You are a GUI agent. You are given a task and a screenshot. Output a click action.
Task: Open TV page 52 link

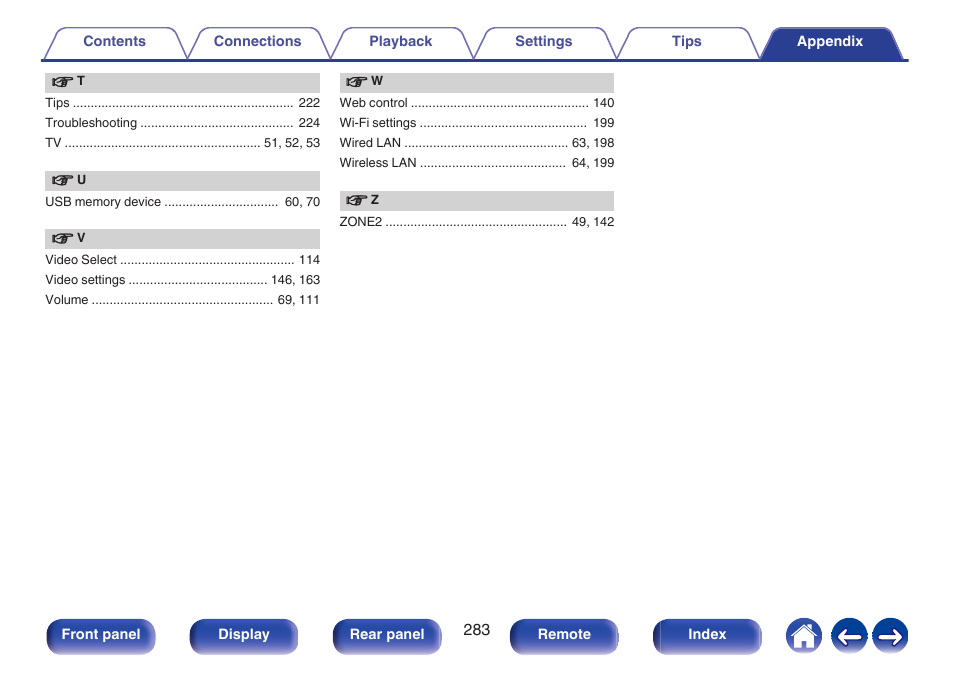[x=292, y=143]
